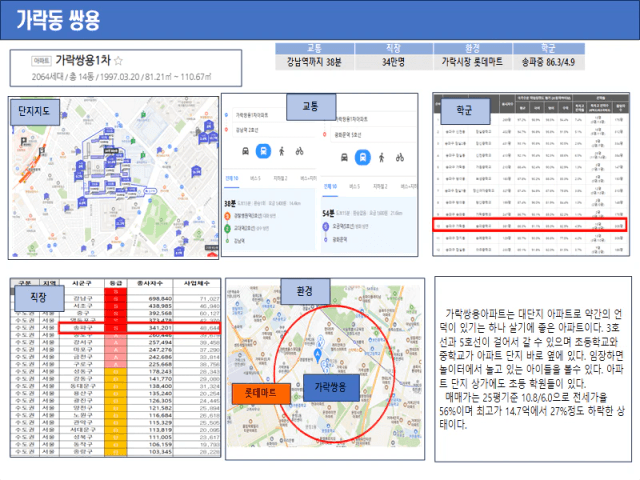Select the car icon in the 강남역 route panel
640x480 pixels.
pyautogui.click(x=245, y=151)
